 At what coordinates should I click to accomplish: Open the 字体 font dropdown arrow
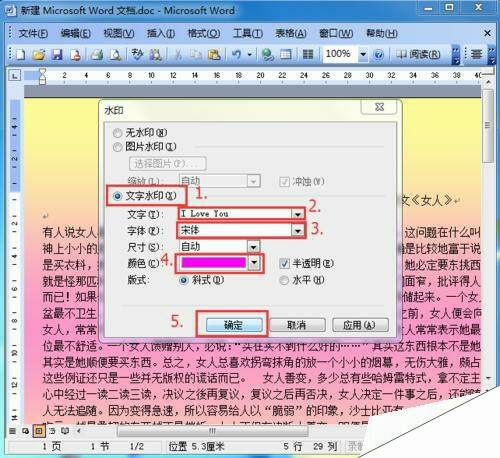point(298,230)
